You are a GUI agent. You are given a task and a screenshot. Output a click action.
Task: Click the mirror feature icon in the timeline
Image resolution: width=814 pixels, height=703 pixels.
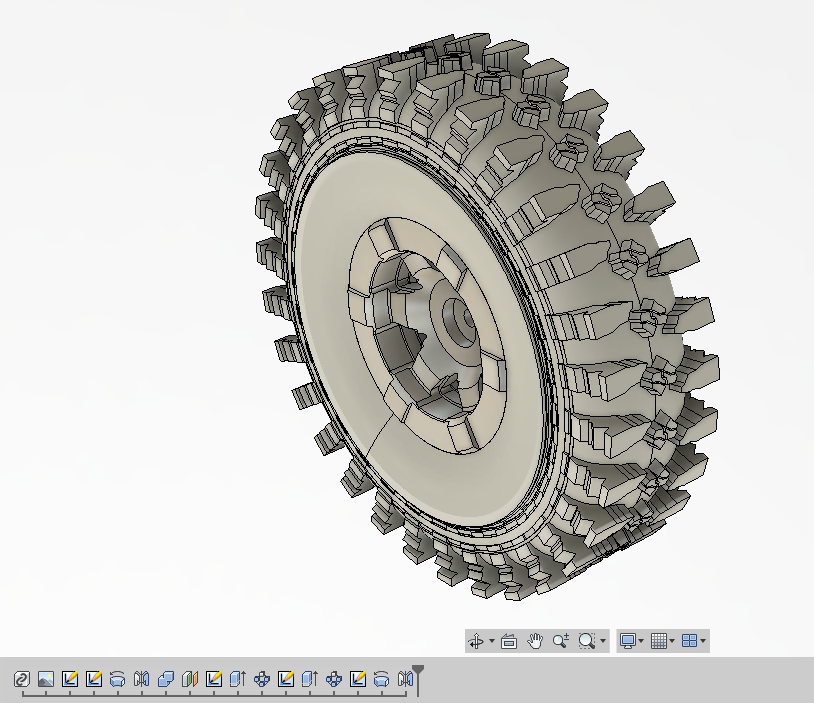point(139,679)
